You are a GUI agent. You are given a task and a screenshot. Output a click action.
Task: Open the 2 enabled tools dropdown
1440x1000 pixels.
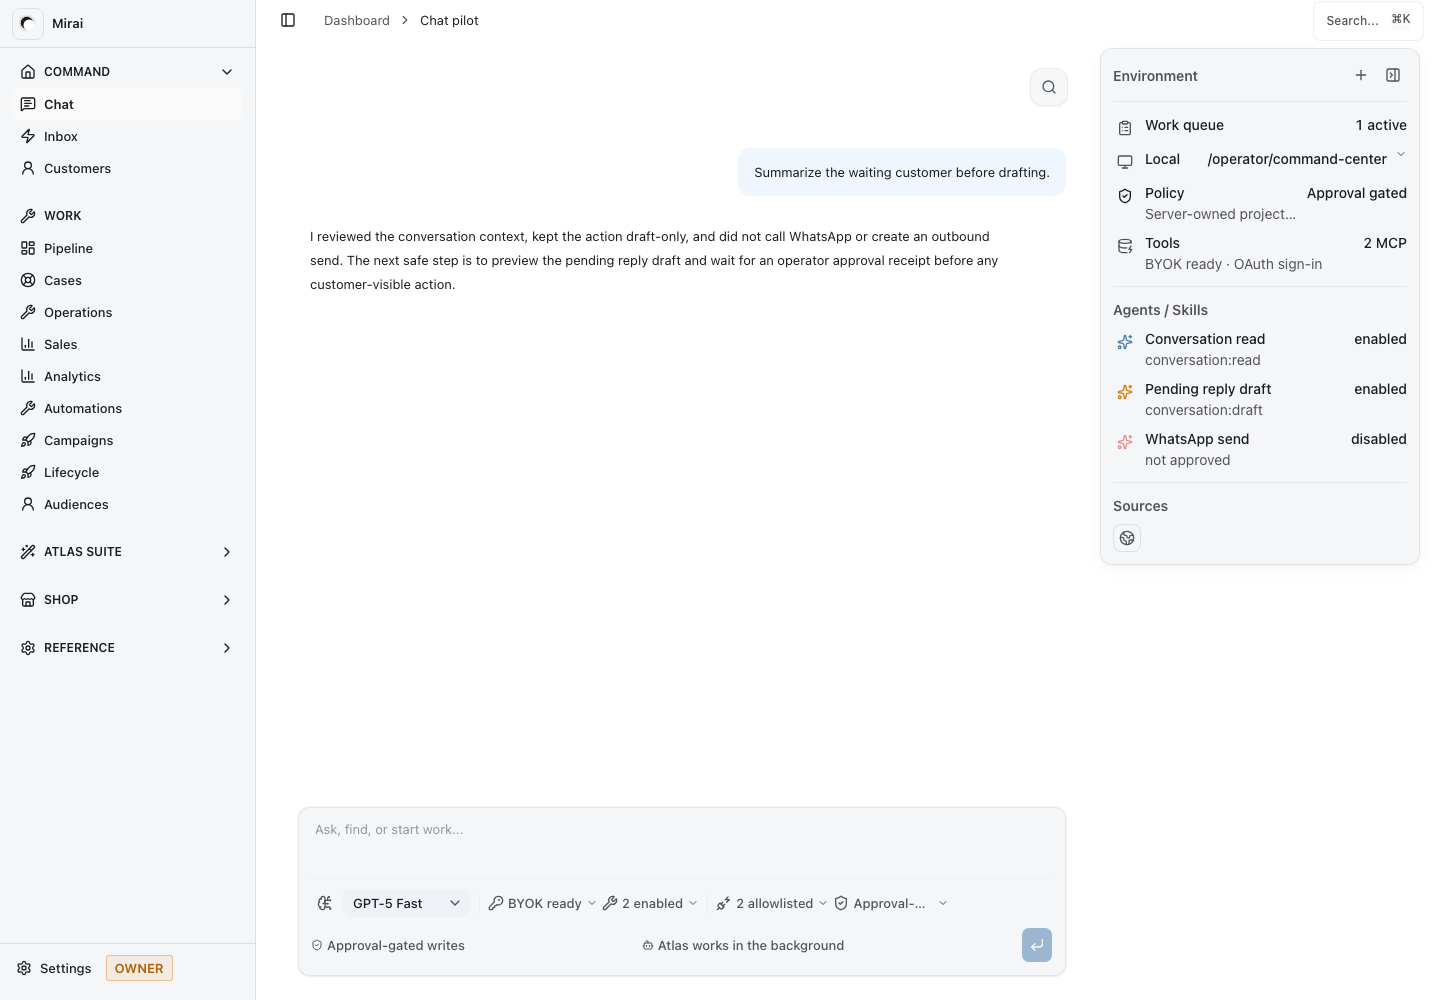pyautogui.click(x=650, y=903)
